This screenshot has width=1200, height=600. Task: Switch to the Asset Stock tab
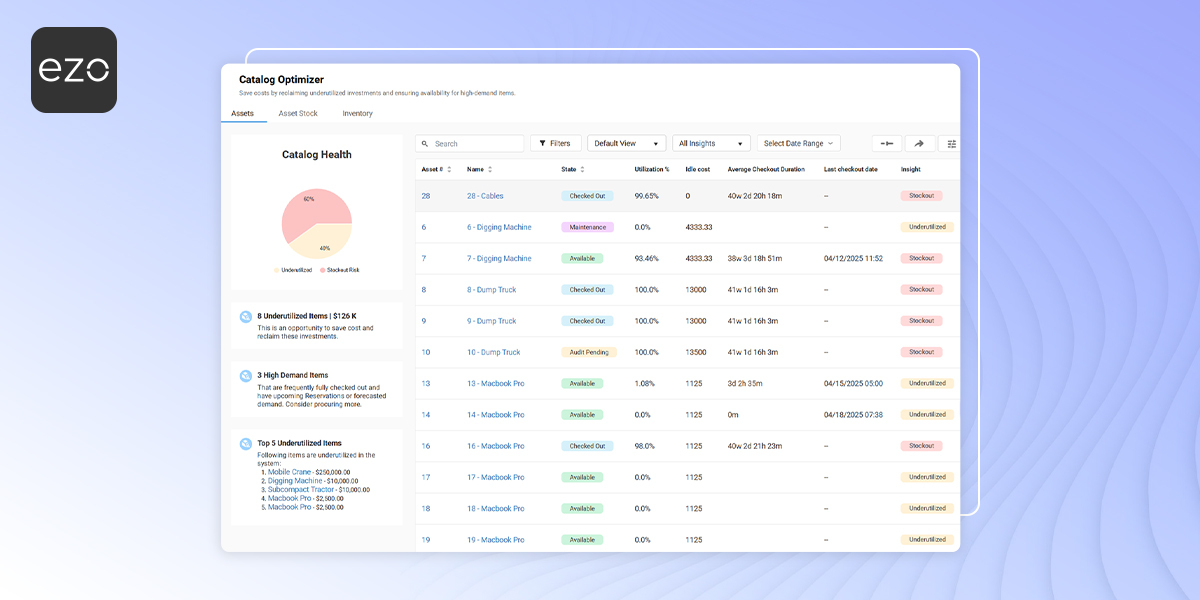click(x=298, y=114)
